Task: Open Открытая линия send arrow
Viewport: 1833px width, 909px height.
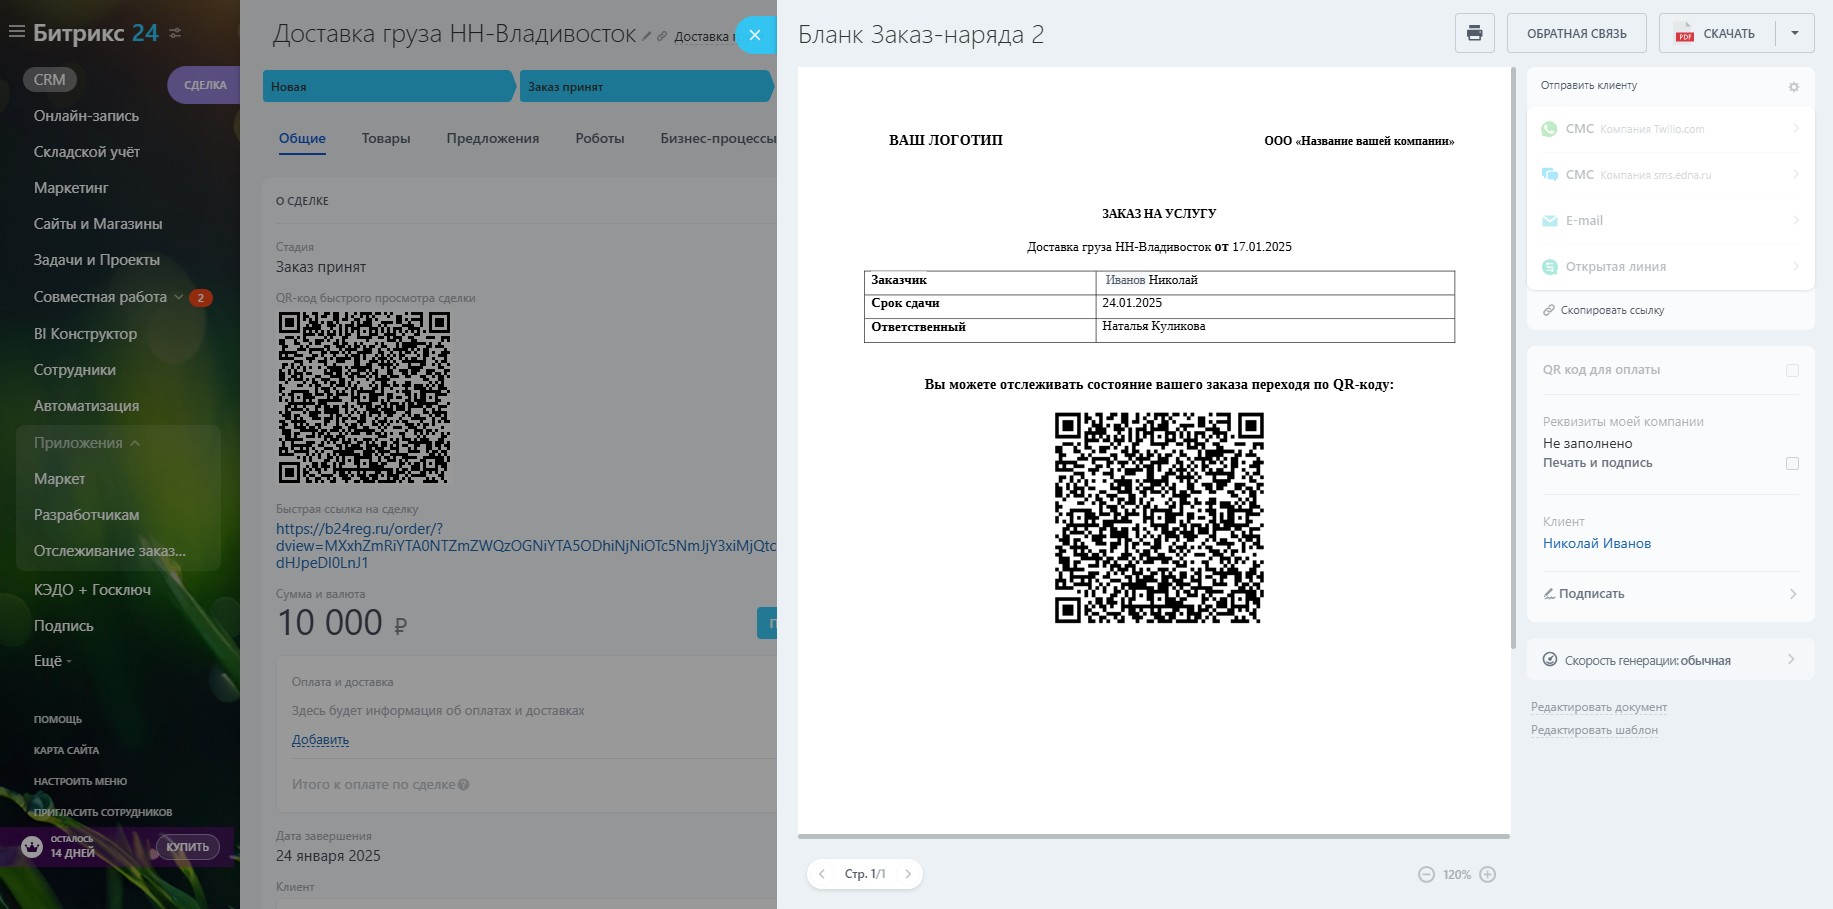Action: coord(1796,267)
